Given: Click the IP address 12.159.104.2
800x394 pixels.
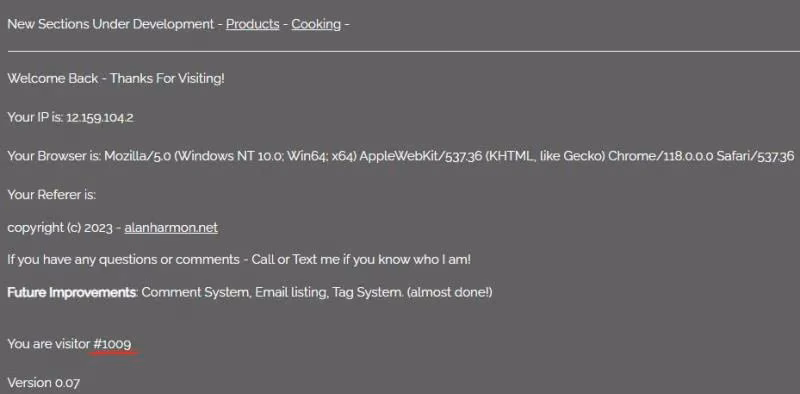Looking at the screenshot, I should 100,118.
